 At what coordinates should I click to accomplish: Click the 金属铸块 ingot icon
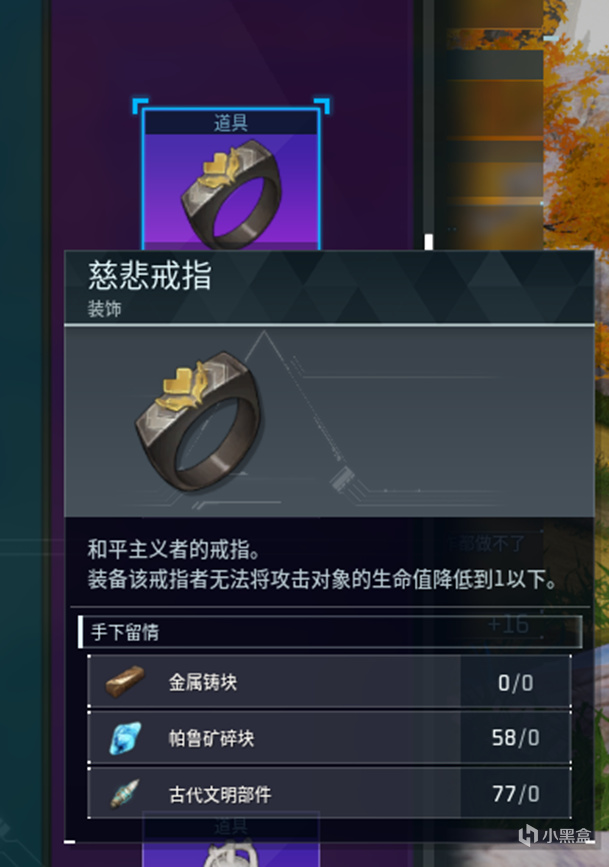point(125,682)
